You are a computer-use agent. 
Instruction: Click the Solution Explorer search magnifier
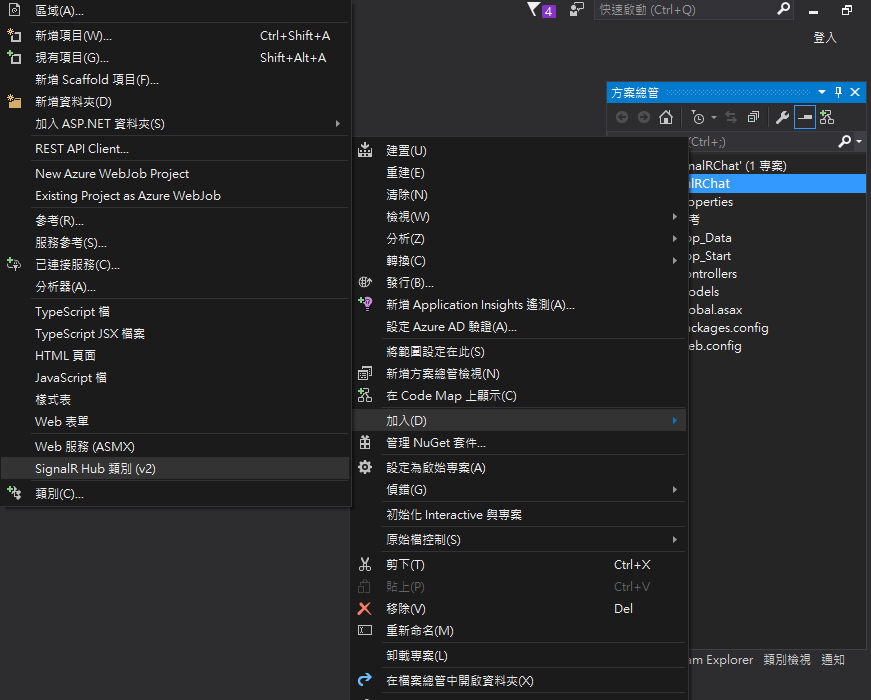(x=844, y=142)
